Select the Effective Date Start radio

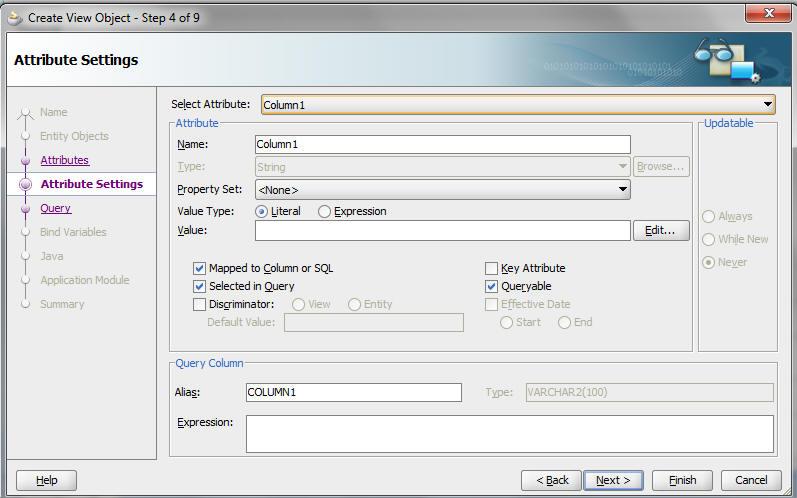[506, 322]
